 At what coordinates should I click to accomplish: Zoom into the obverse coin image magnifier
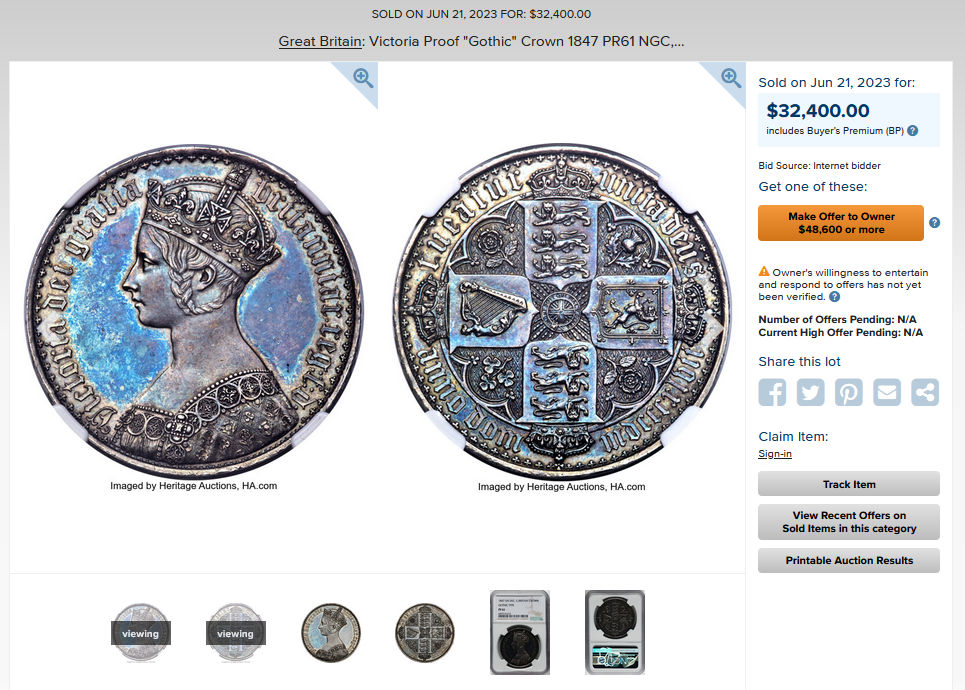362,78
